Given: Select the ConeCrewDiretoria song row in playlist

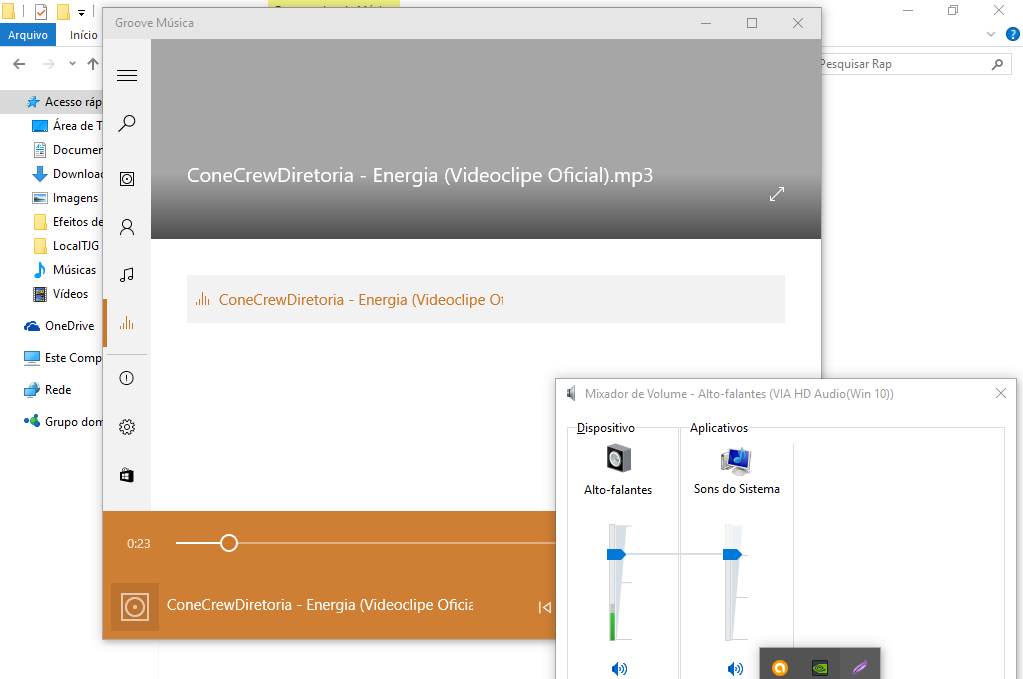Looking at the screenshot, I should pyautogui.click(x=485, y=299).
